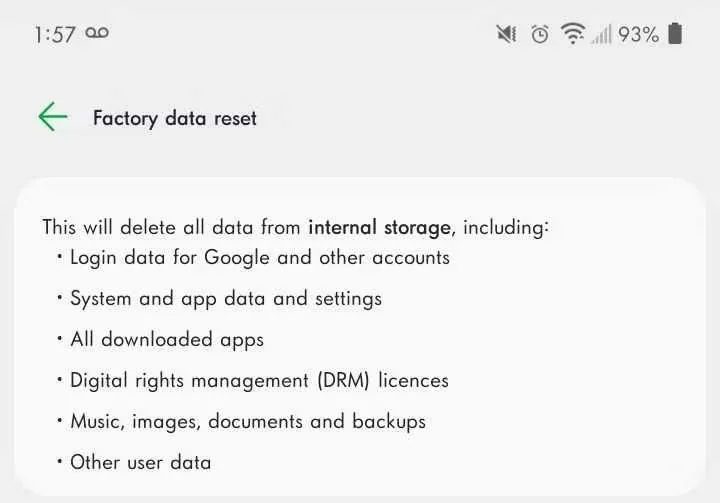The height and width of the screenshot is (503, 720).
Task: Tap the Wi-Fi signal icon
Action: (x=573, y=34)
